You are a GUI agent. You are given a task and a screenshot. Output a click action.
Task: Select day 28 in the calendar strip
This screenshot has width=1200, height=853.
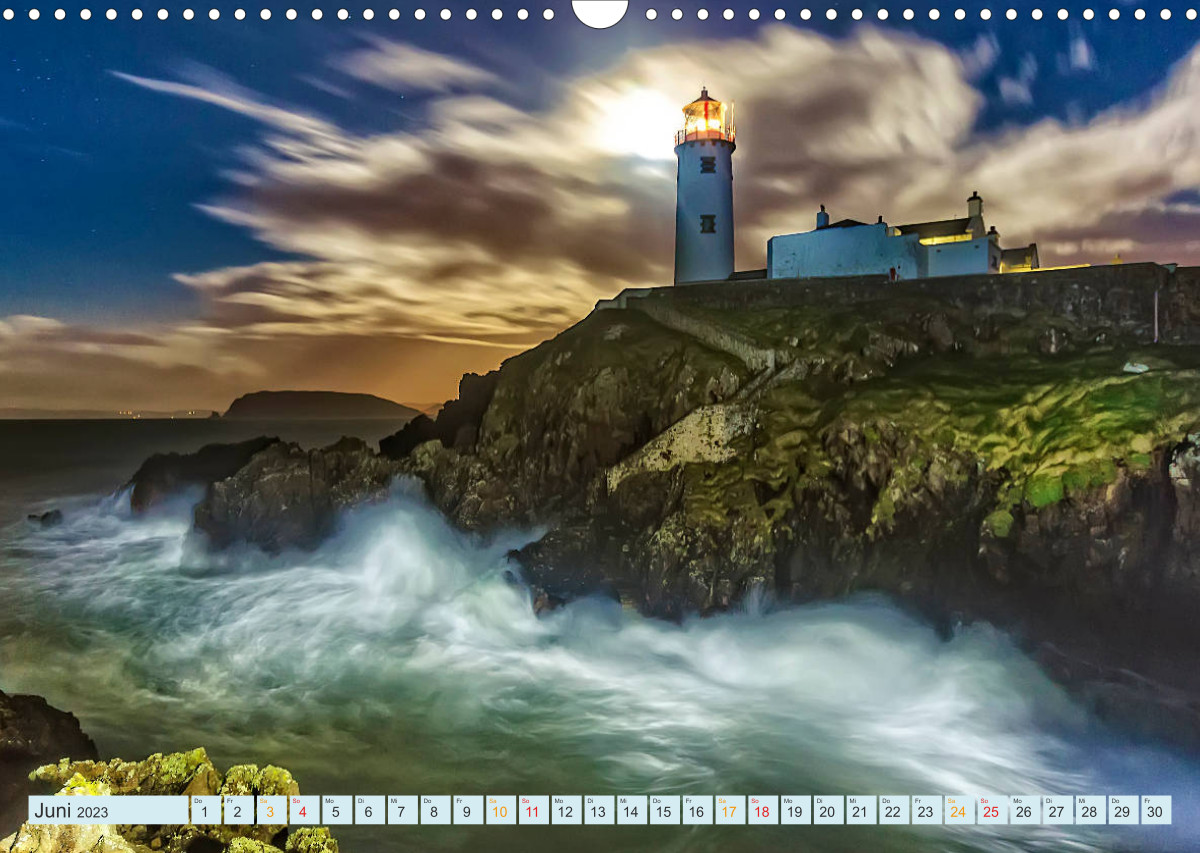1090,810
